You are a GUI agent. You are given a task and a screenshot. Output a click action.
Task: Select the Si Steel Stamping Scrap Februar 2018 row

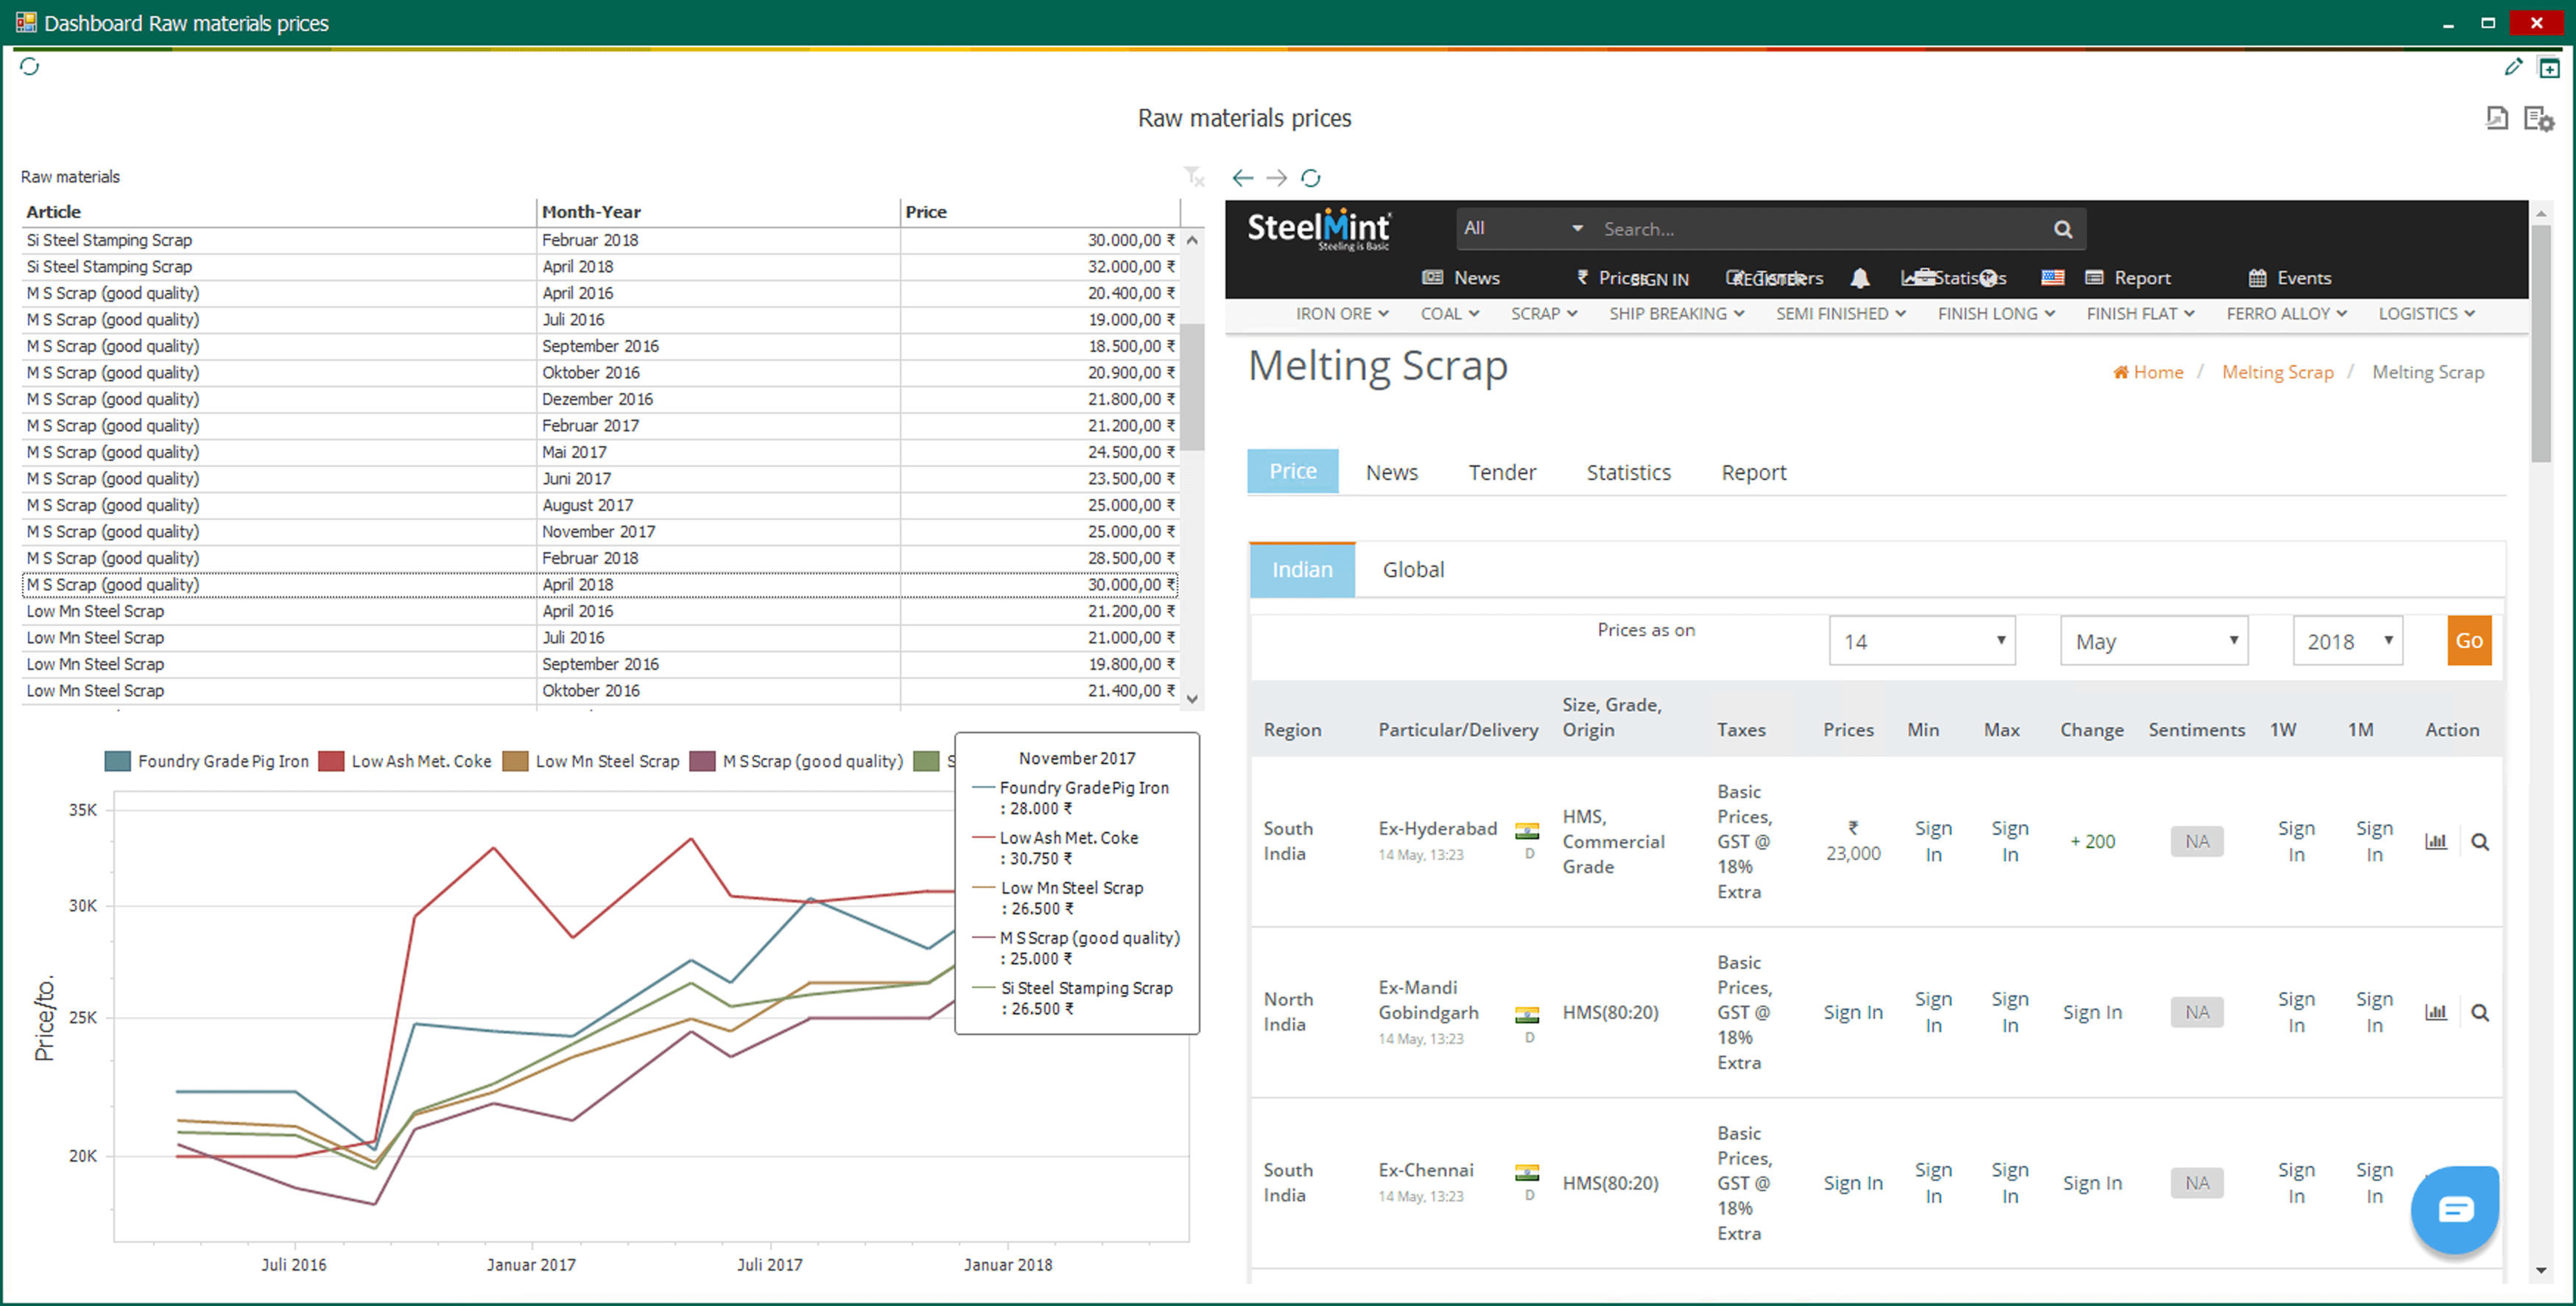(x=600, y=240)
